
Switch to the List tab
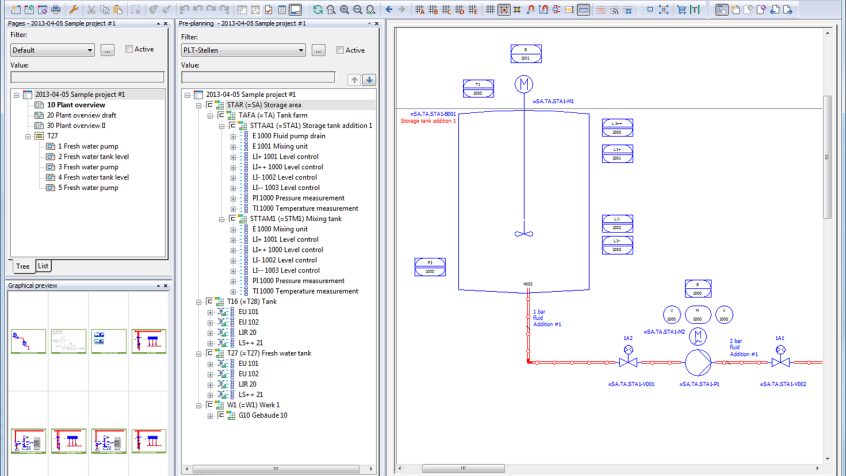43,266
